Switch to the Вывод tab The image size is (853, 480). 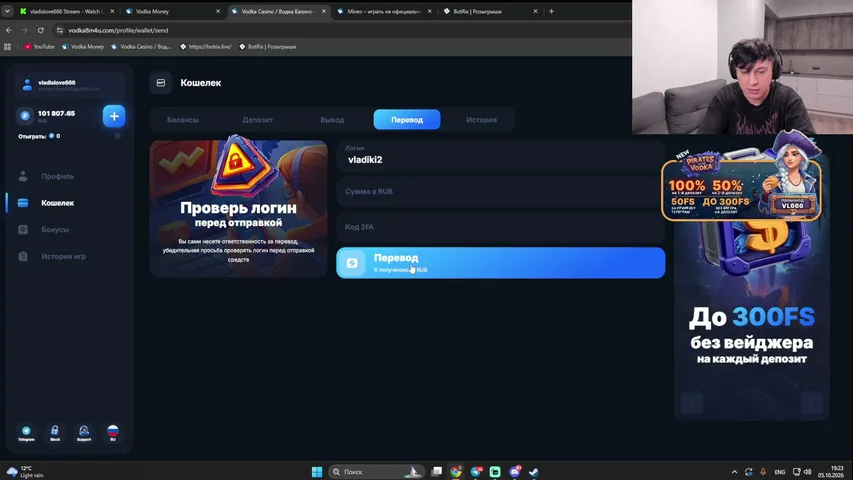coord(332,120)
